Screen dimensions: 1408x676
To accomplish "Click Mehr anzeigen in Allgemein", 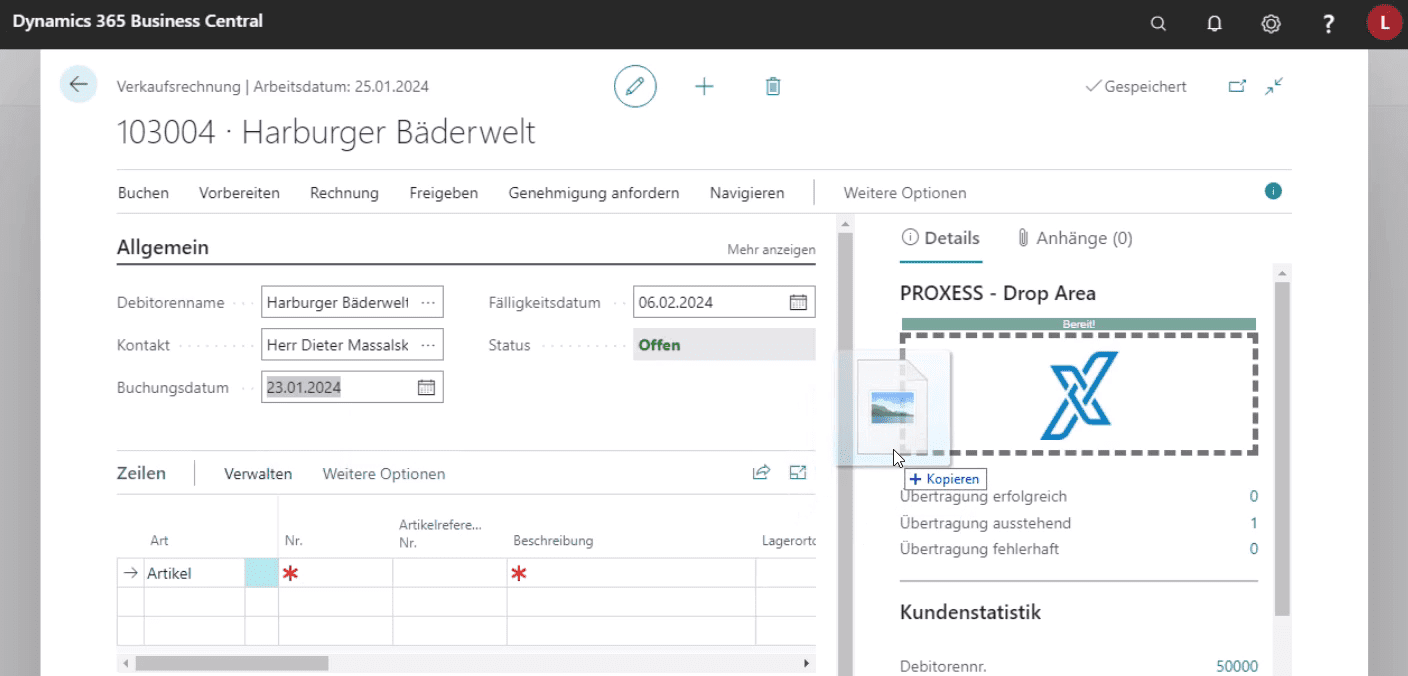I will coord(771,250).
